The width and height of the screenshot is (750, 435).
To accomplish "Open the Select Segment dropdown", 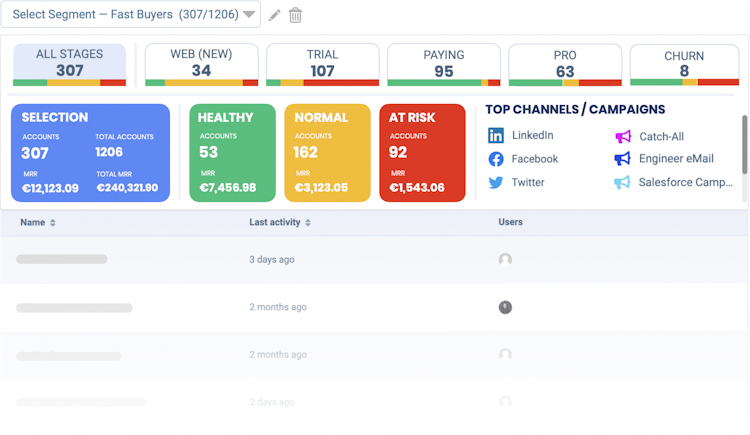I will click(x=131, y=14).
